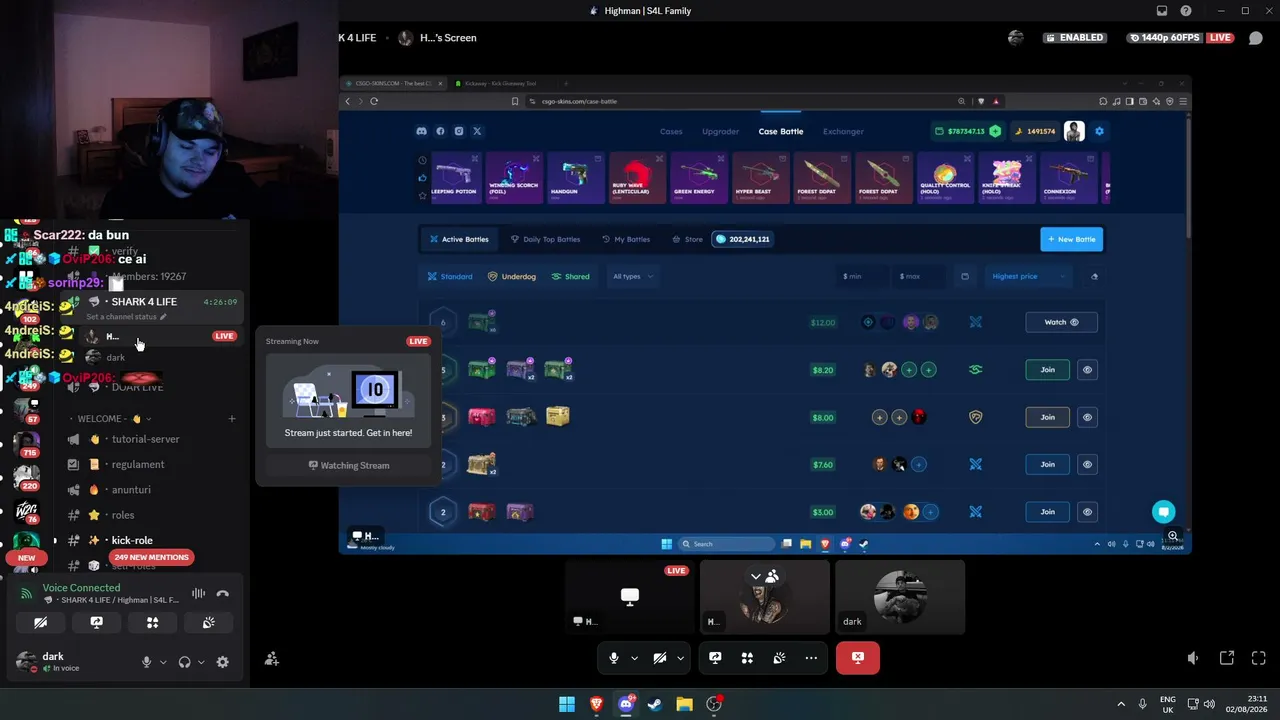Share screen from the call control bar
1280x720 pixels.
(715, 658)
